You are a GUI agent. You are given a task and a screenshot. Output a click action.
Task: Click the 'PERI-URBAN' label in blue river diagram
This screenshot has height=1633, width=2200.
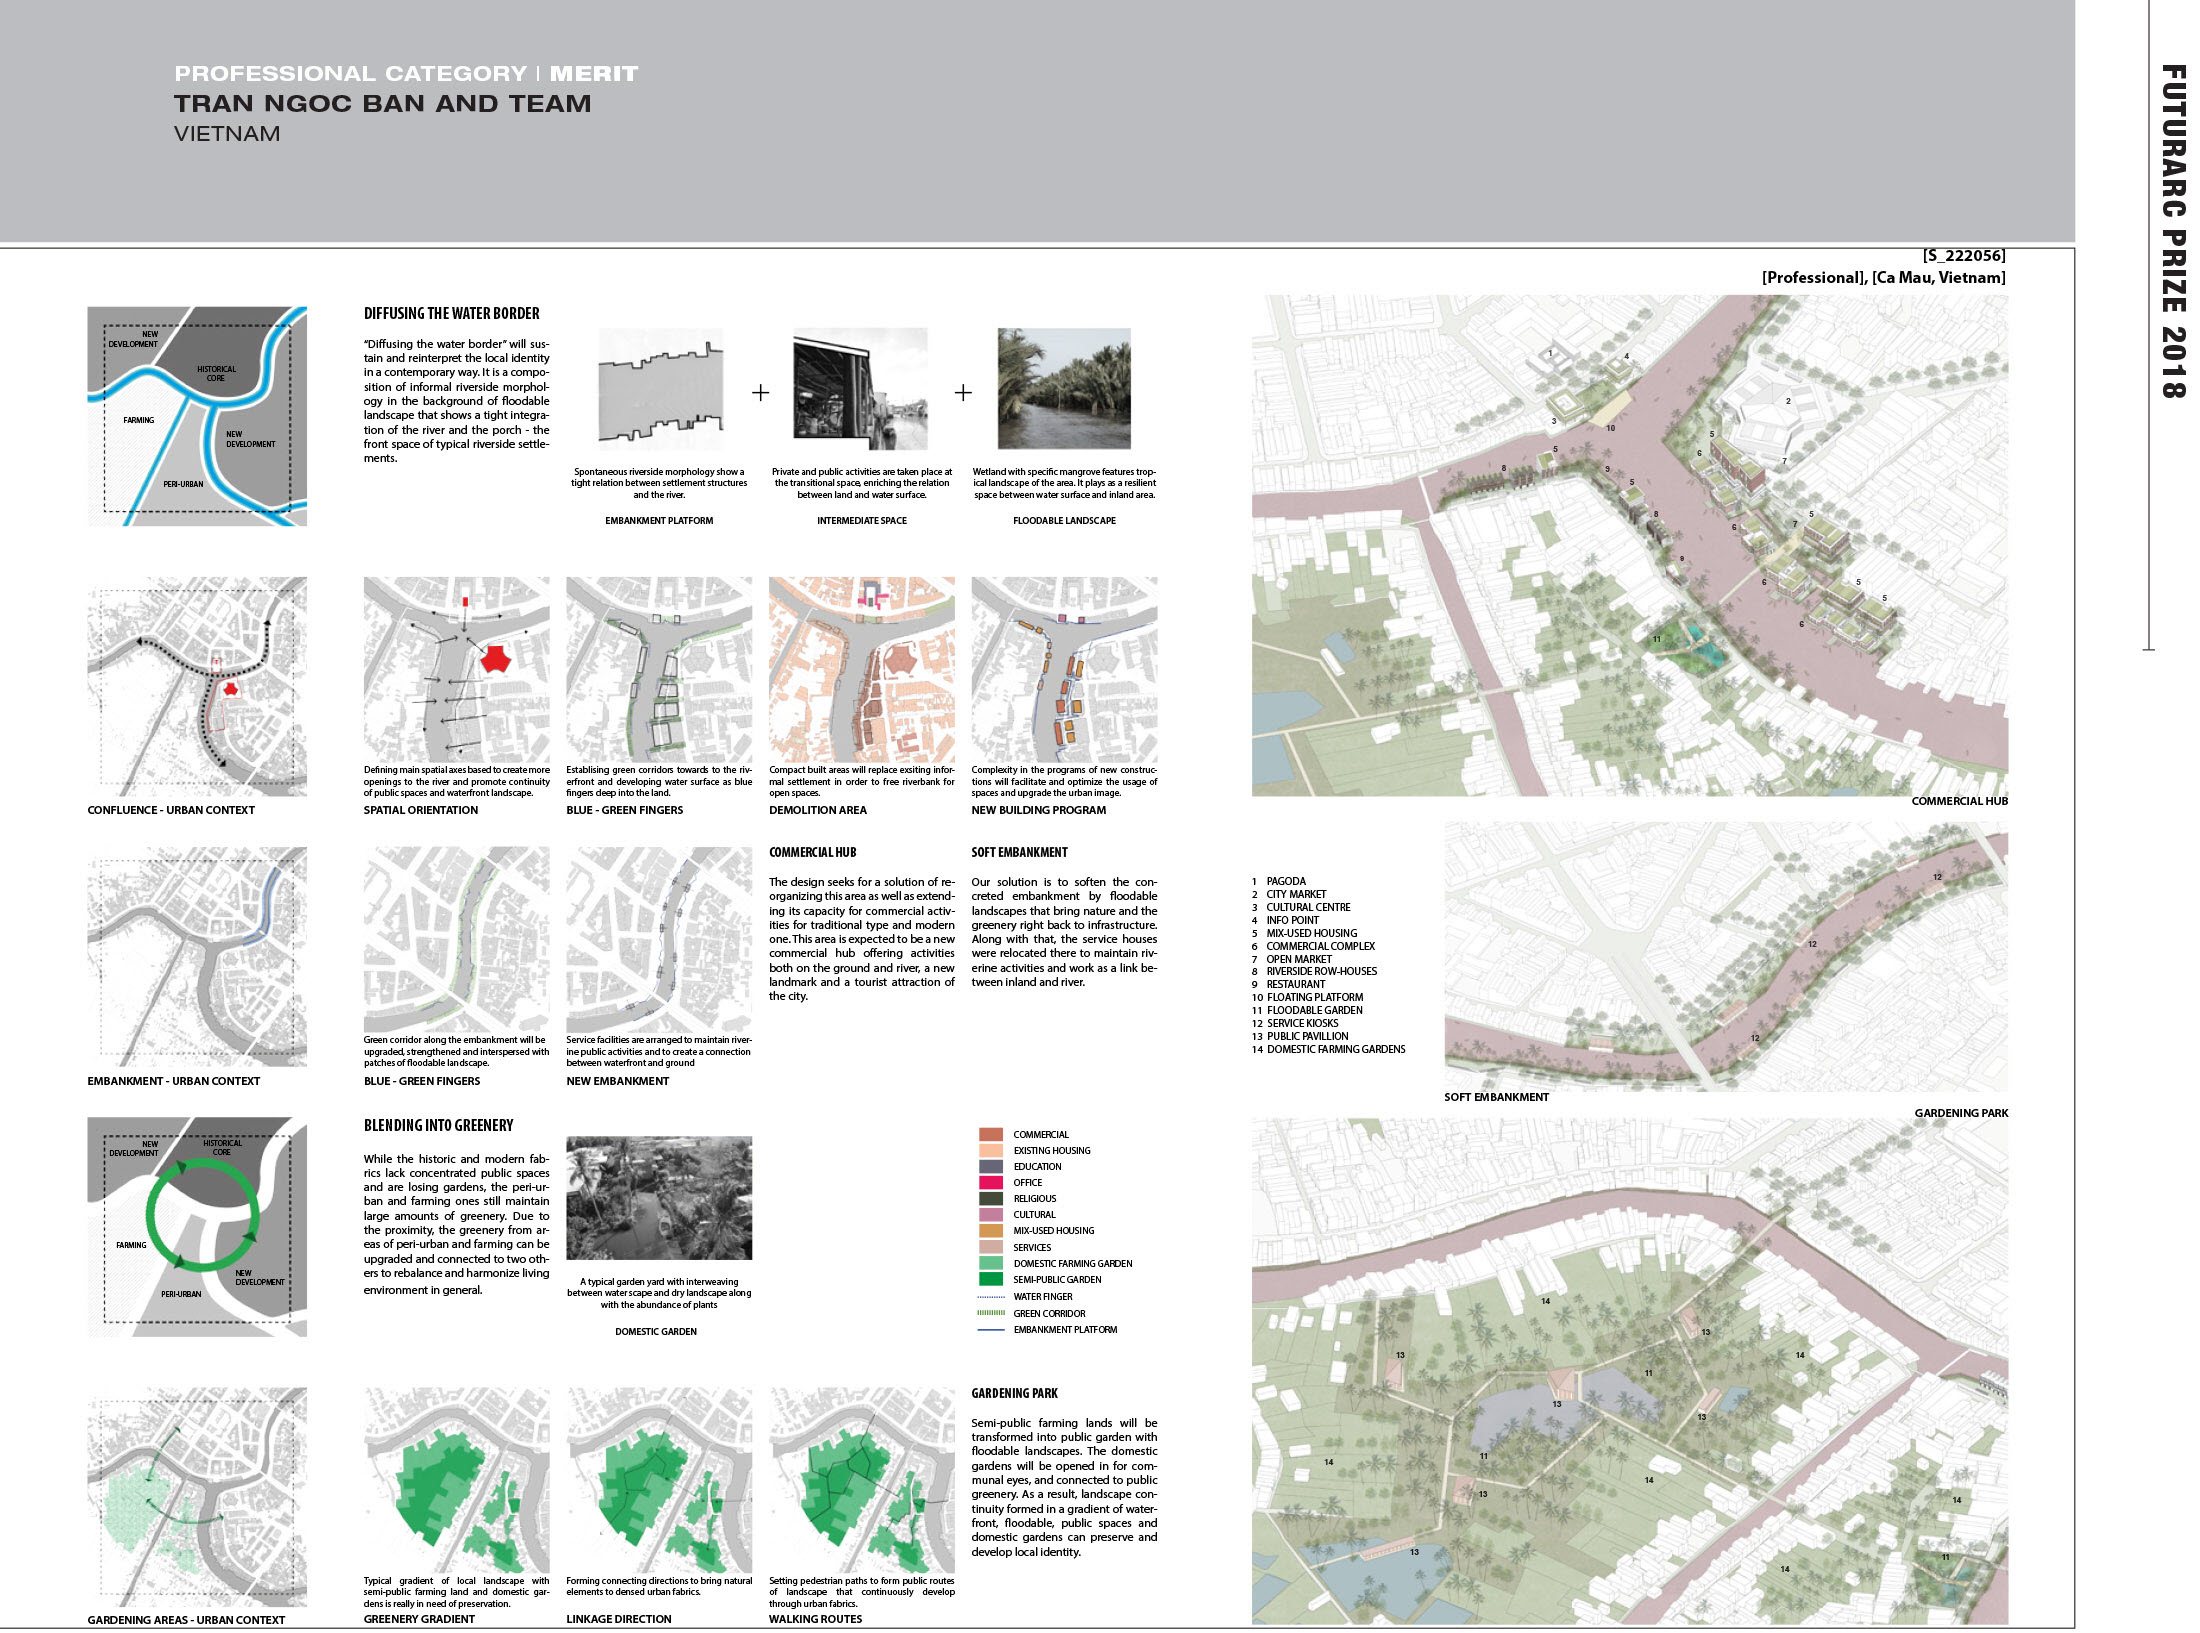pos(183,484)
